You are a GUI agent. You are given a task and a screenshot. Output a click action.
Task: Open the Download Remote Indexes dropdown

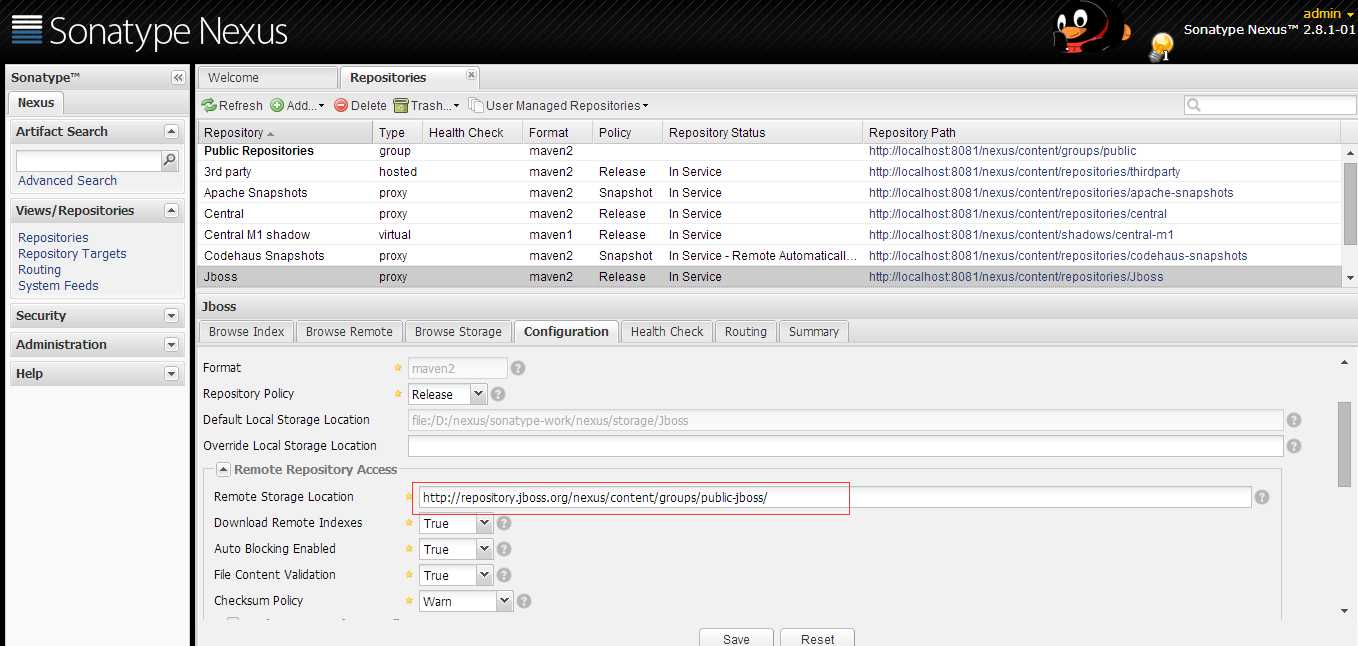point(484,523)
